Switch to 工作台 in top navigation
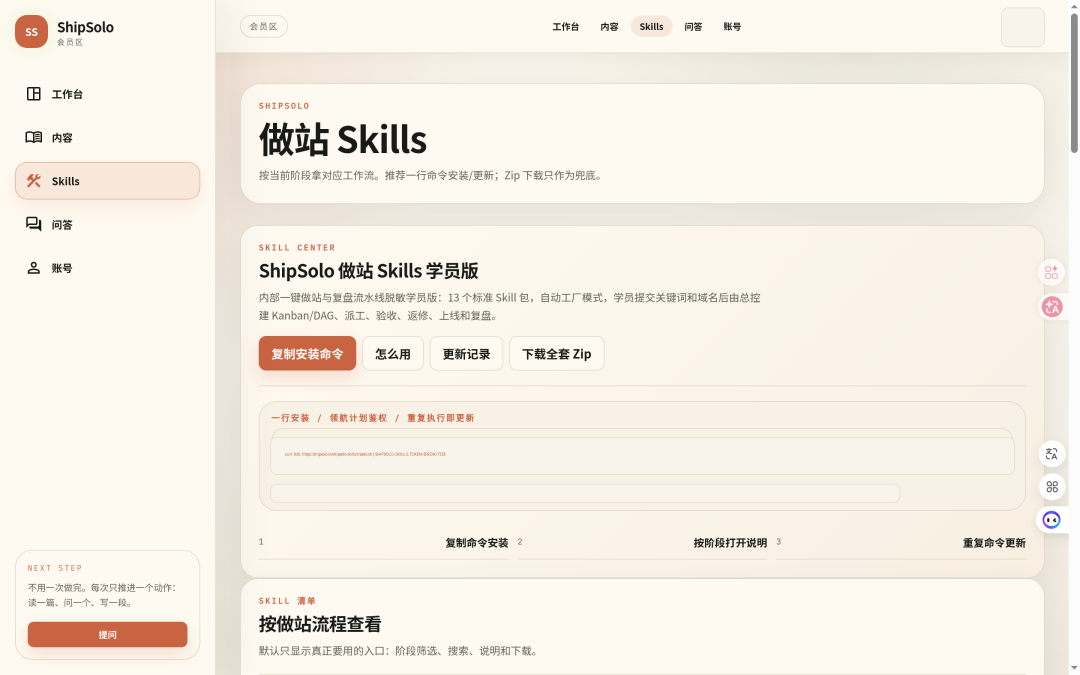1080x675 pixels. pos(565,27)
